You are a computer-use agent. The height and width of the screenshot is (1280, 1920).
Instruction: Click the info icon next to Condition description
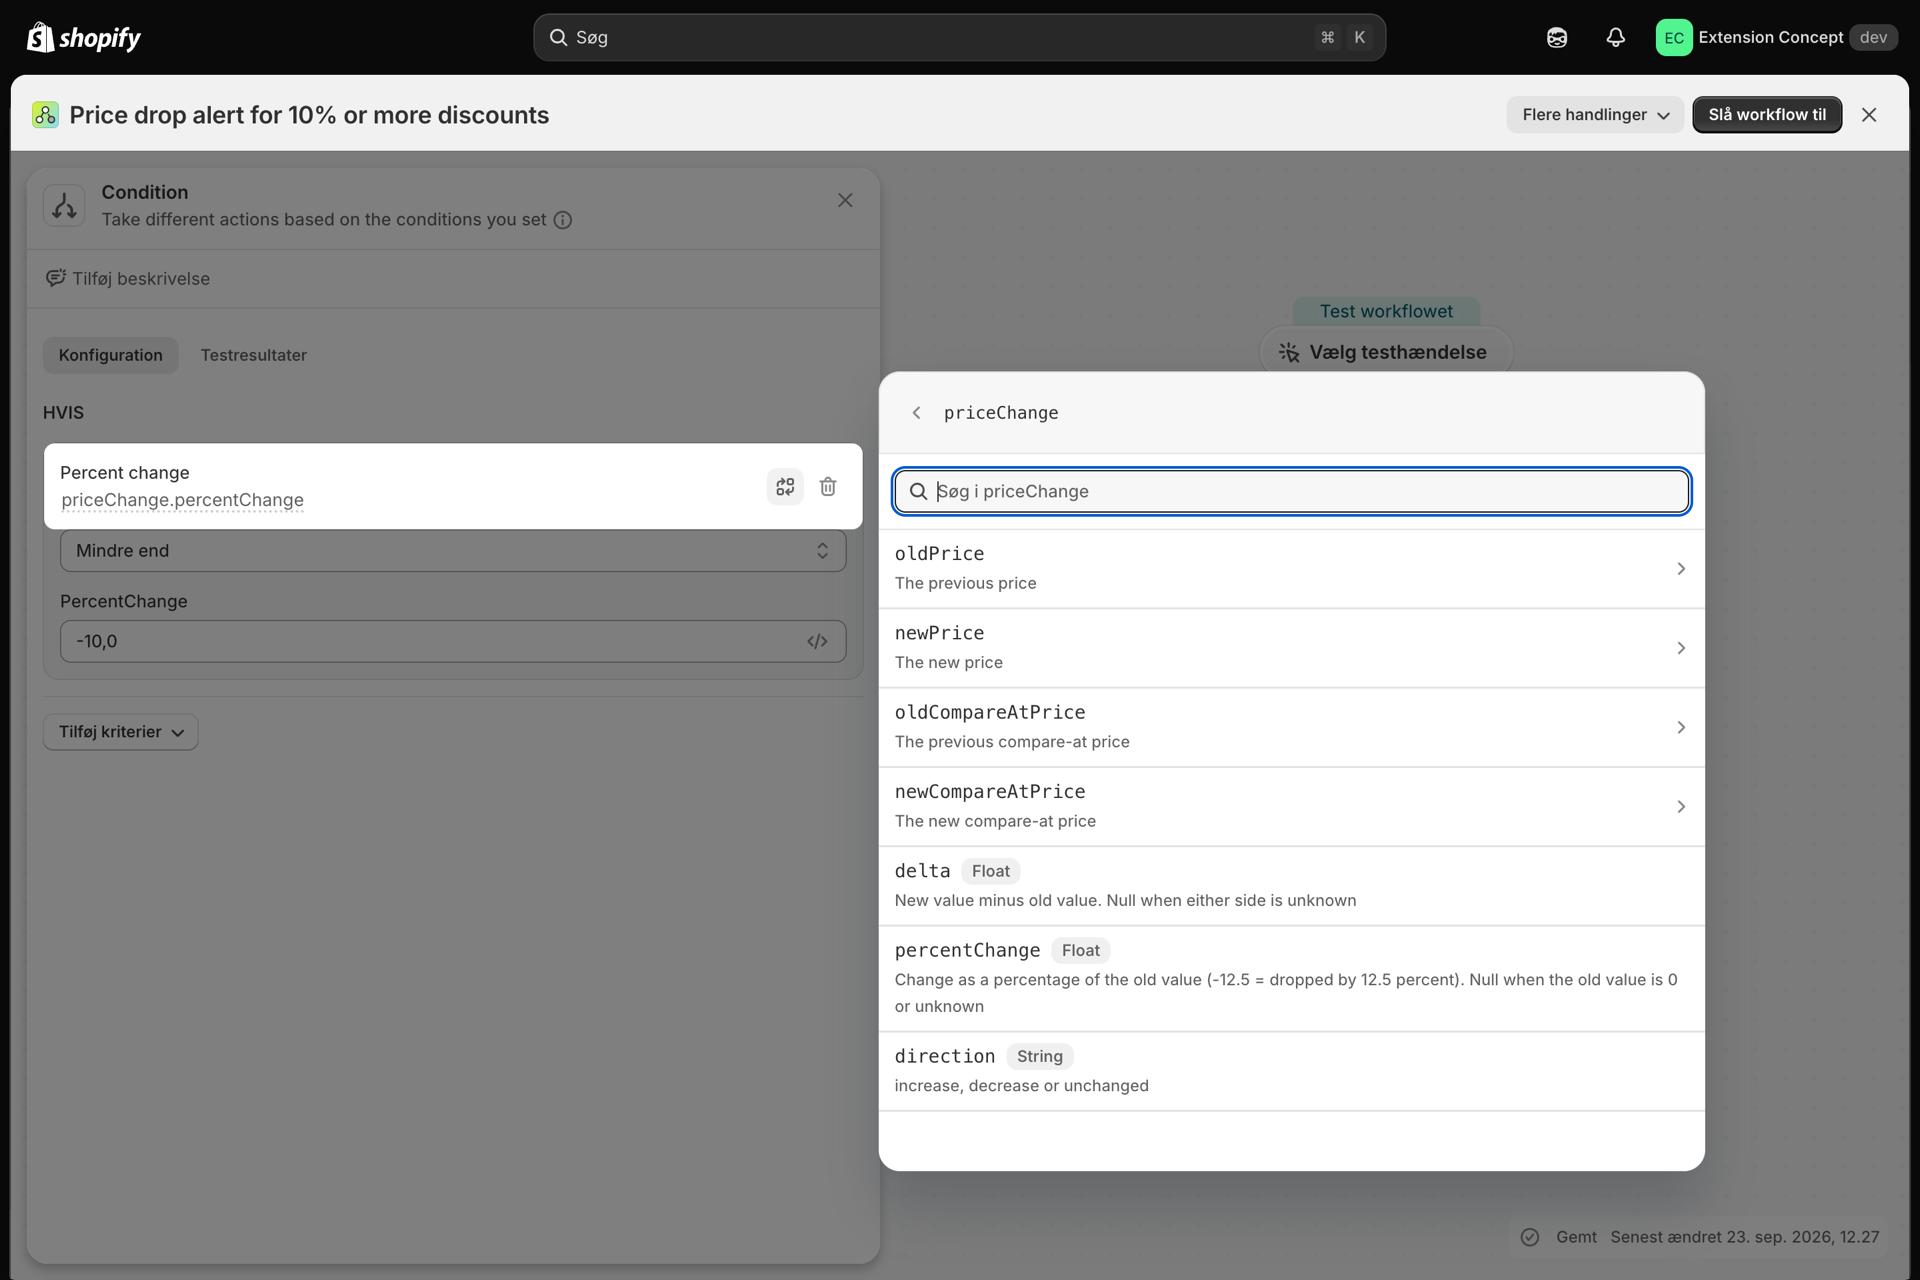click(563, 220)
